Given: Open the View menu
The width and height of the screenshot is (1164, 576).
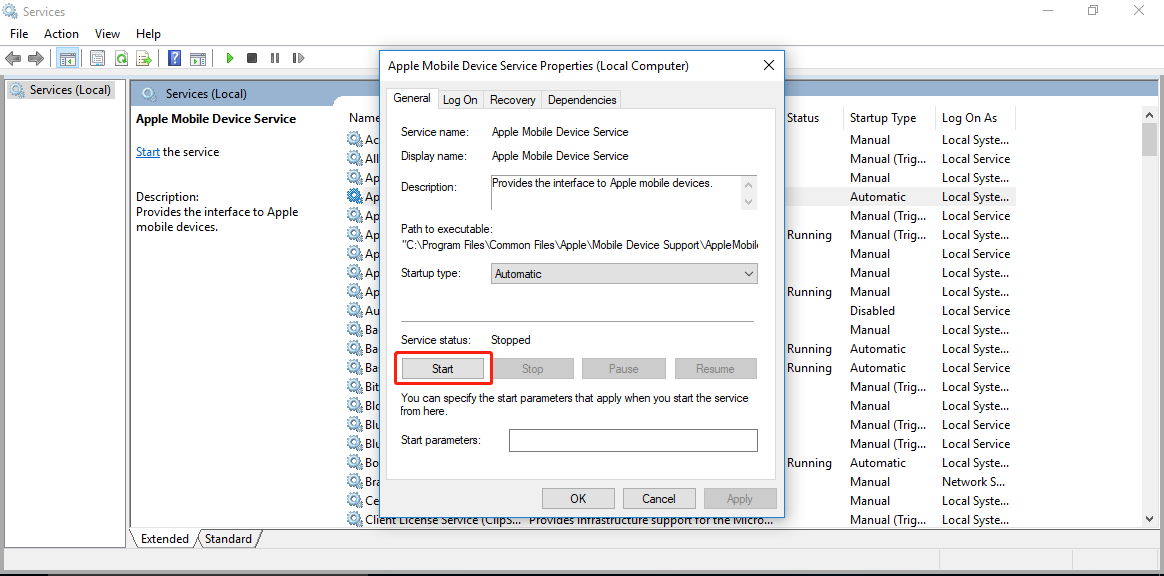Looking at the screenshot, I should [107, 33].
